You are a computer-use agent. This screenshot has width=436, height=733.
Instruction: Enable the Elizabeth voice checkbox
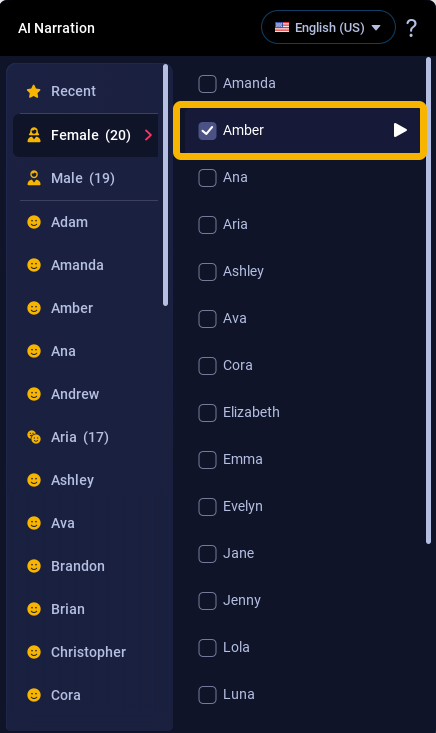pyautogui.click(x=207, y=413)
